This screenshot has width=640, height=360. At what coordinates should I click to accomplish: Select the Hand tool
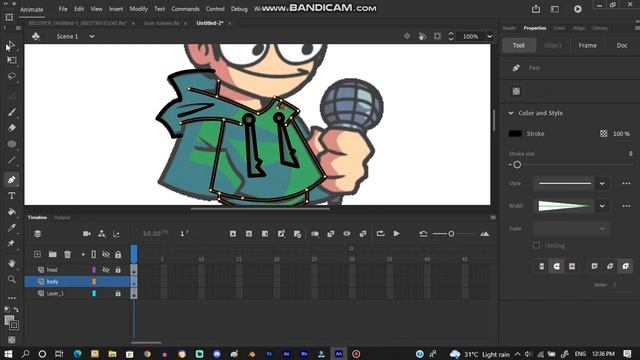(x=12, y=263)
